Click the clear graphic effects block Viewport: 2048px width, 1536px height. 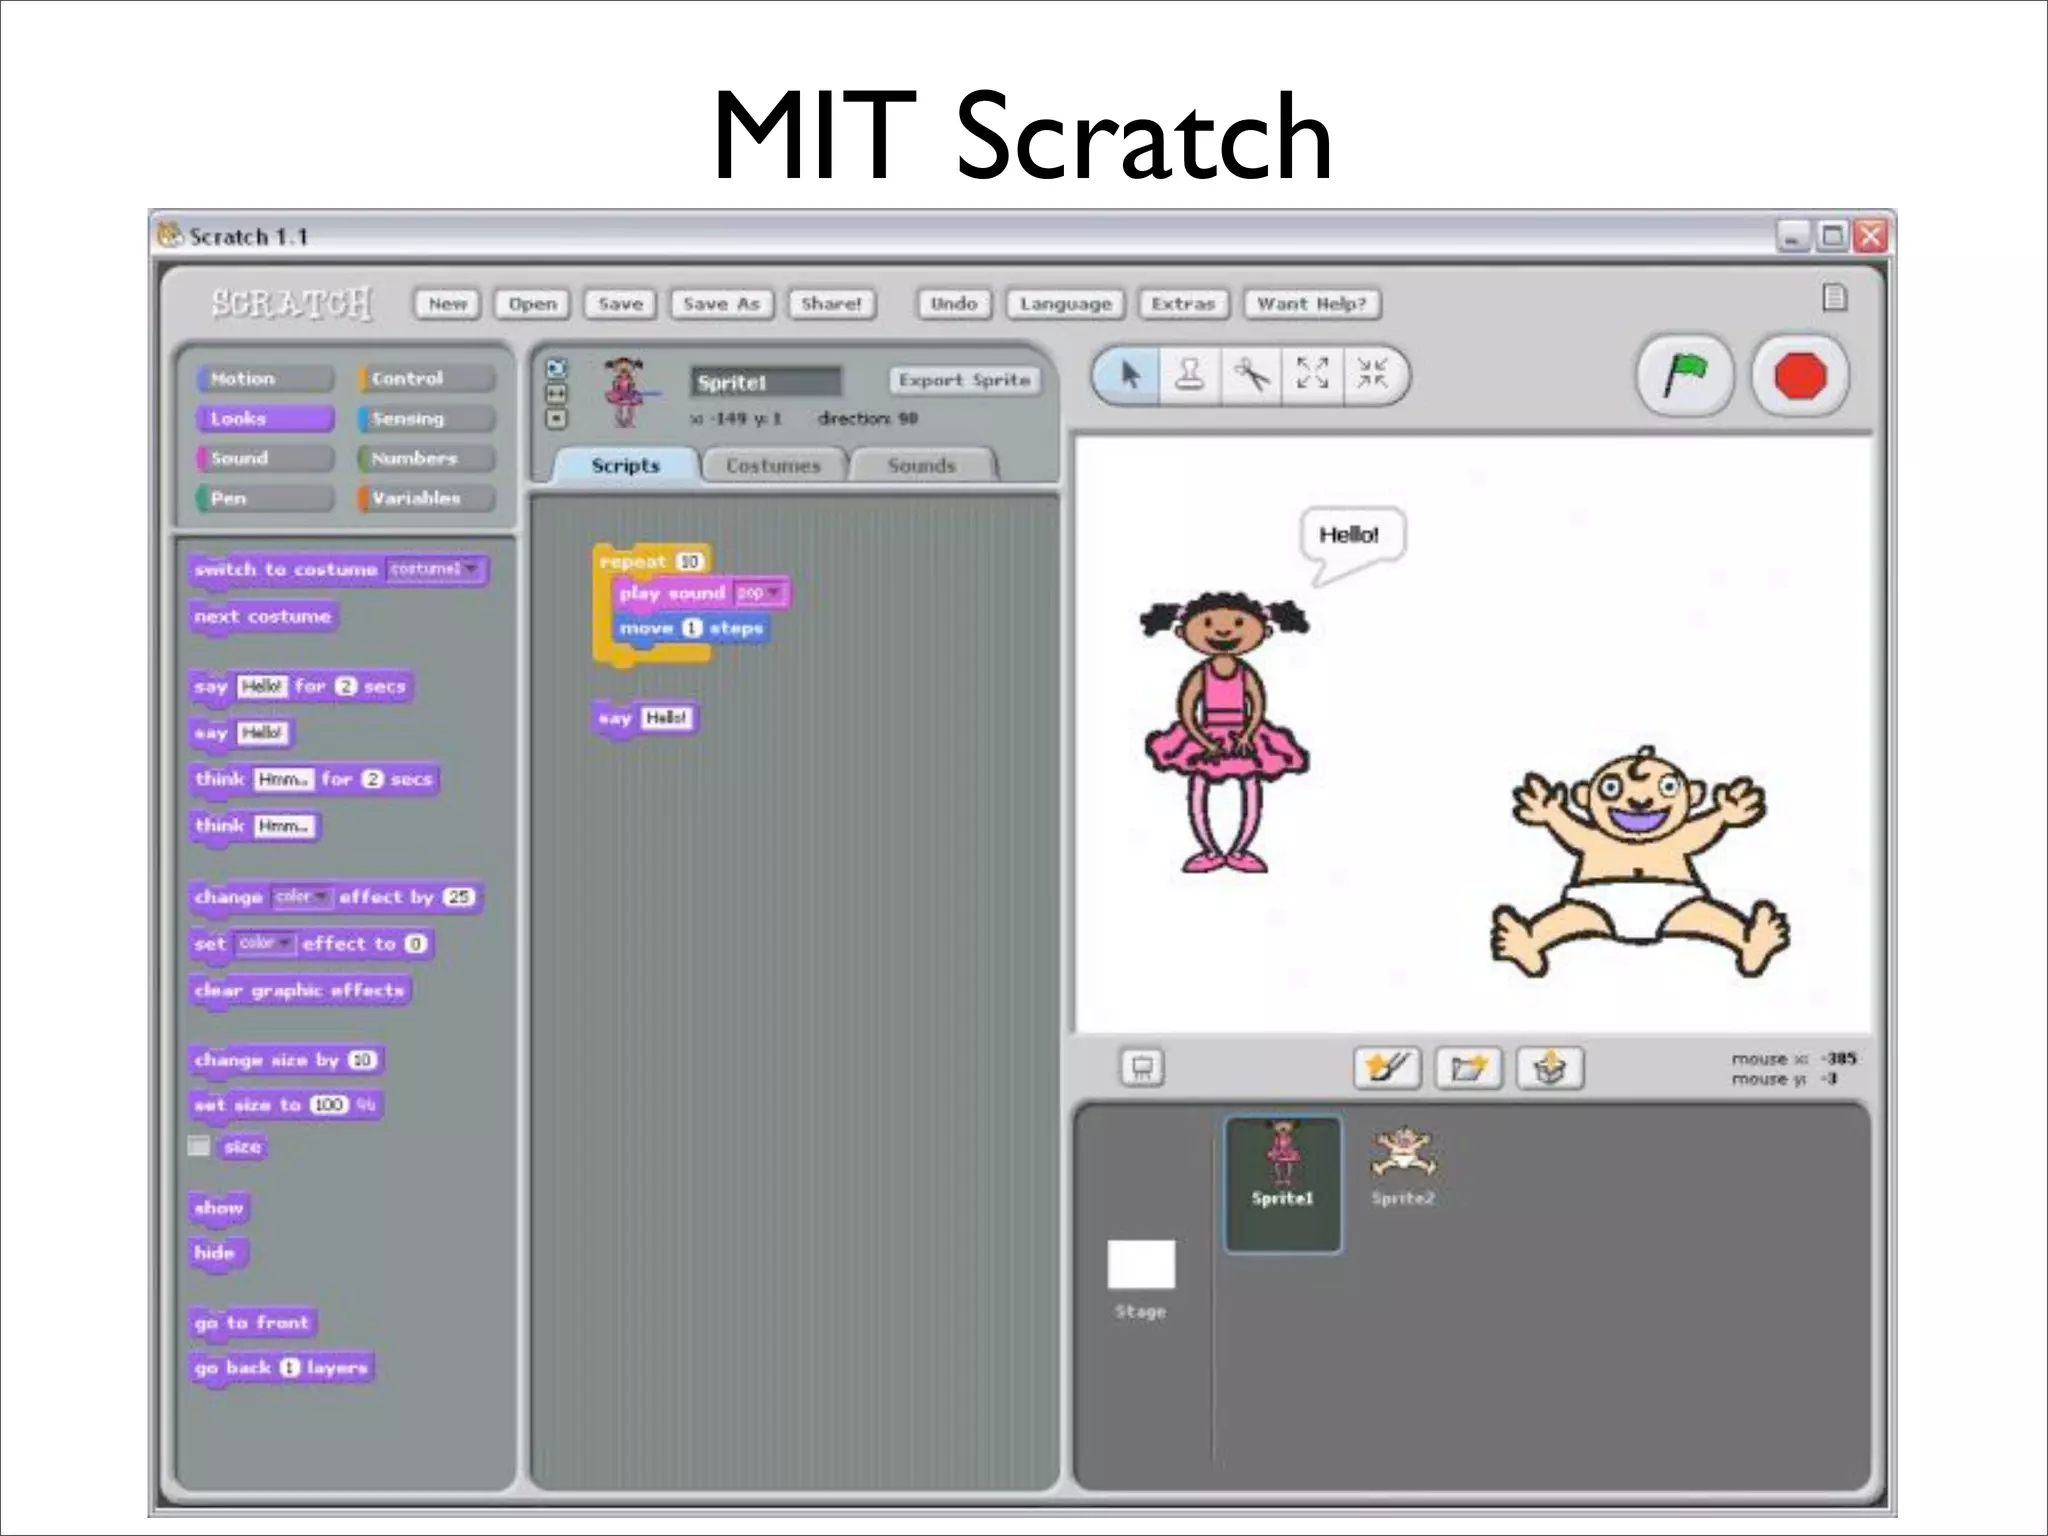tap(299, 991)
